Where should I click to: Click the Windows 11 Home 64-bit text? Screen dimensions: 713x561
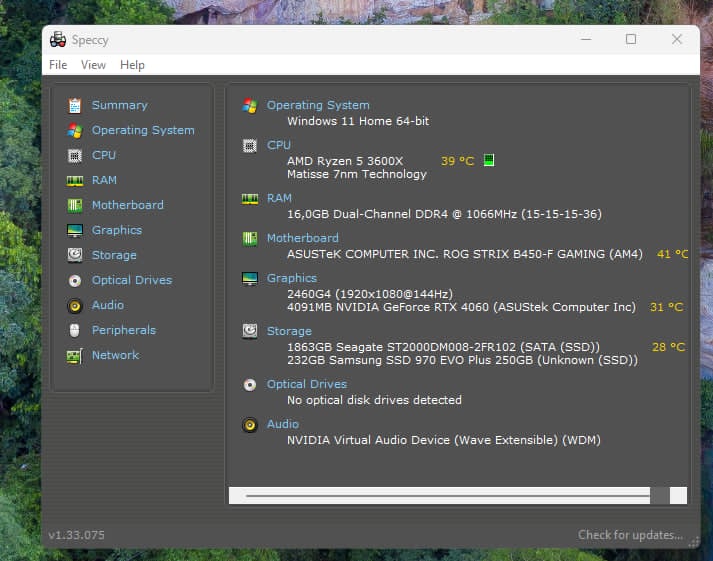pos(358,121)
